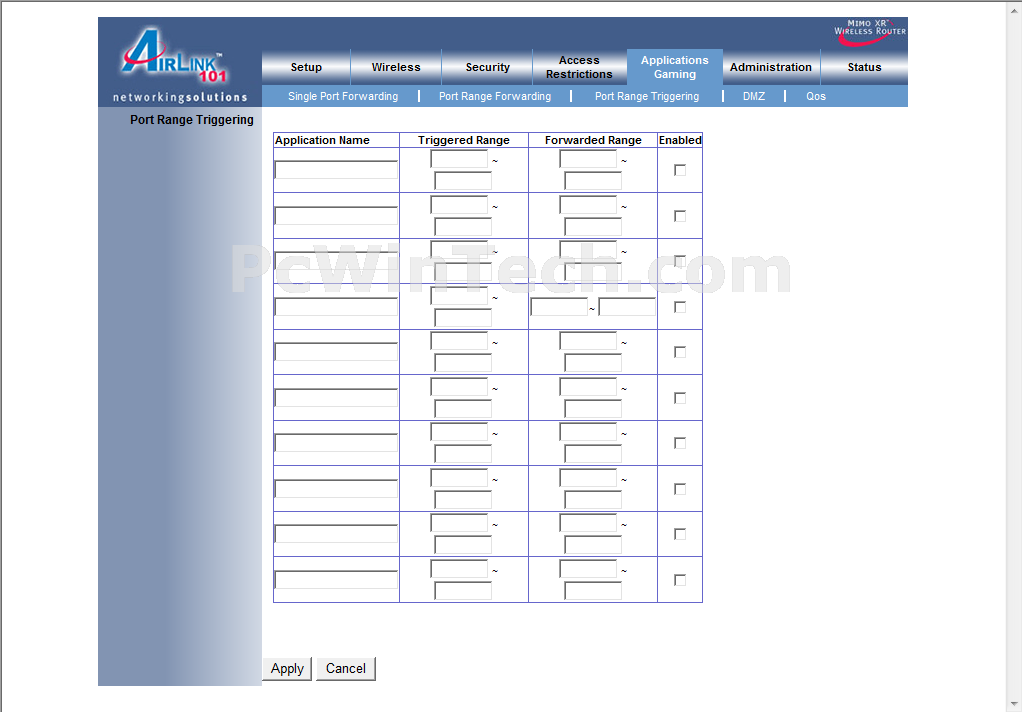
Task: Select the Applications Gaming tab
Action: coord(675,67)
